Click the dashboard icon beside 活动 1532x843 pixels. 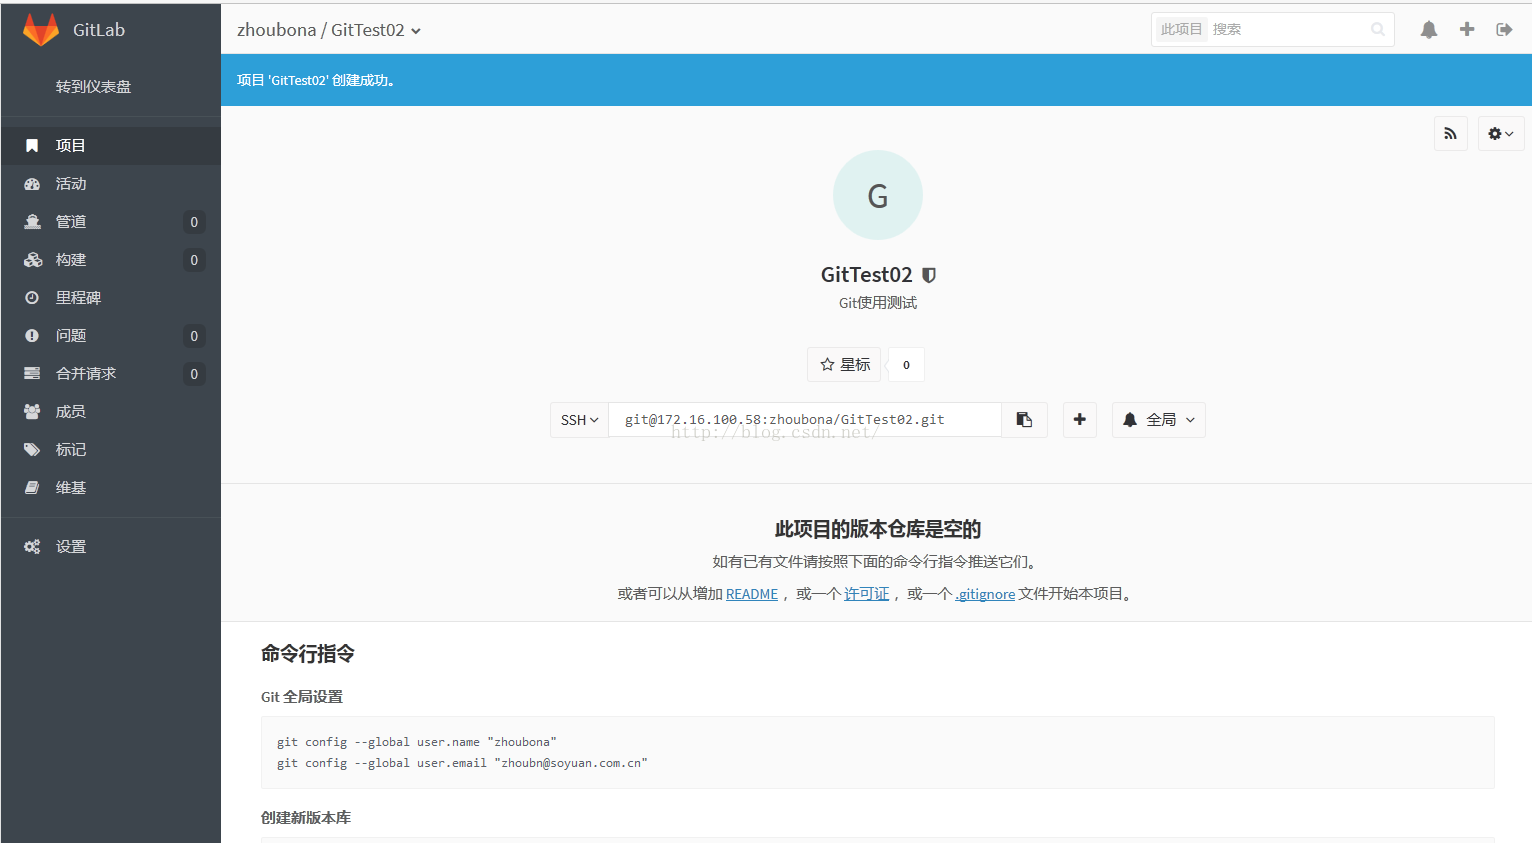point(32,184)
